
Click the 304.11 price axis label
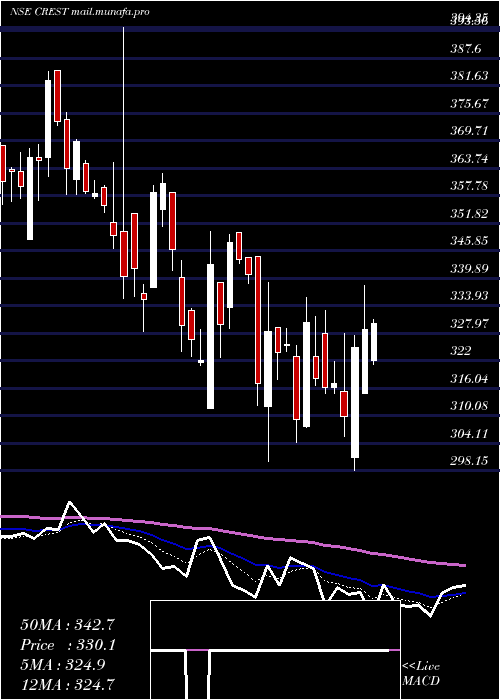(x=469, y=434)
